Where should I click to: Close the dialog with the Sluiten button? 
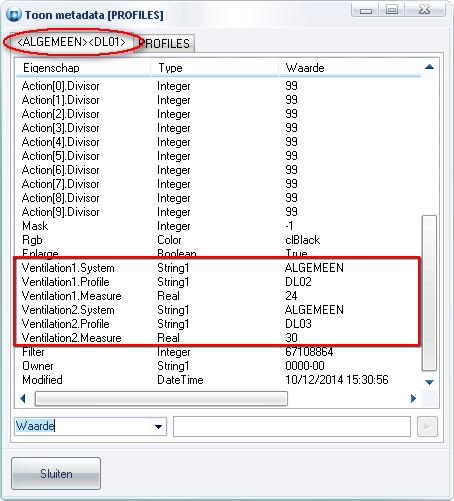click(56, 473)
